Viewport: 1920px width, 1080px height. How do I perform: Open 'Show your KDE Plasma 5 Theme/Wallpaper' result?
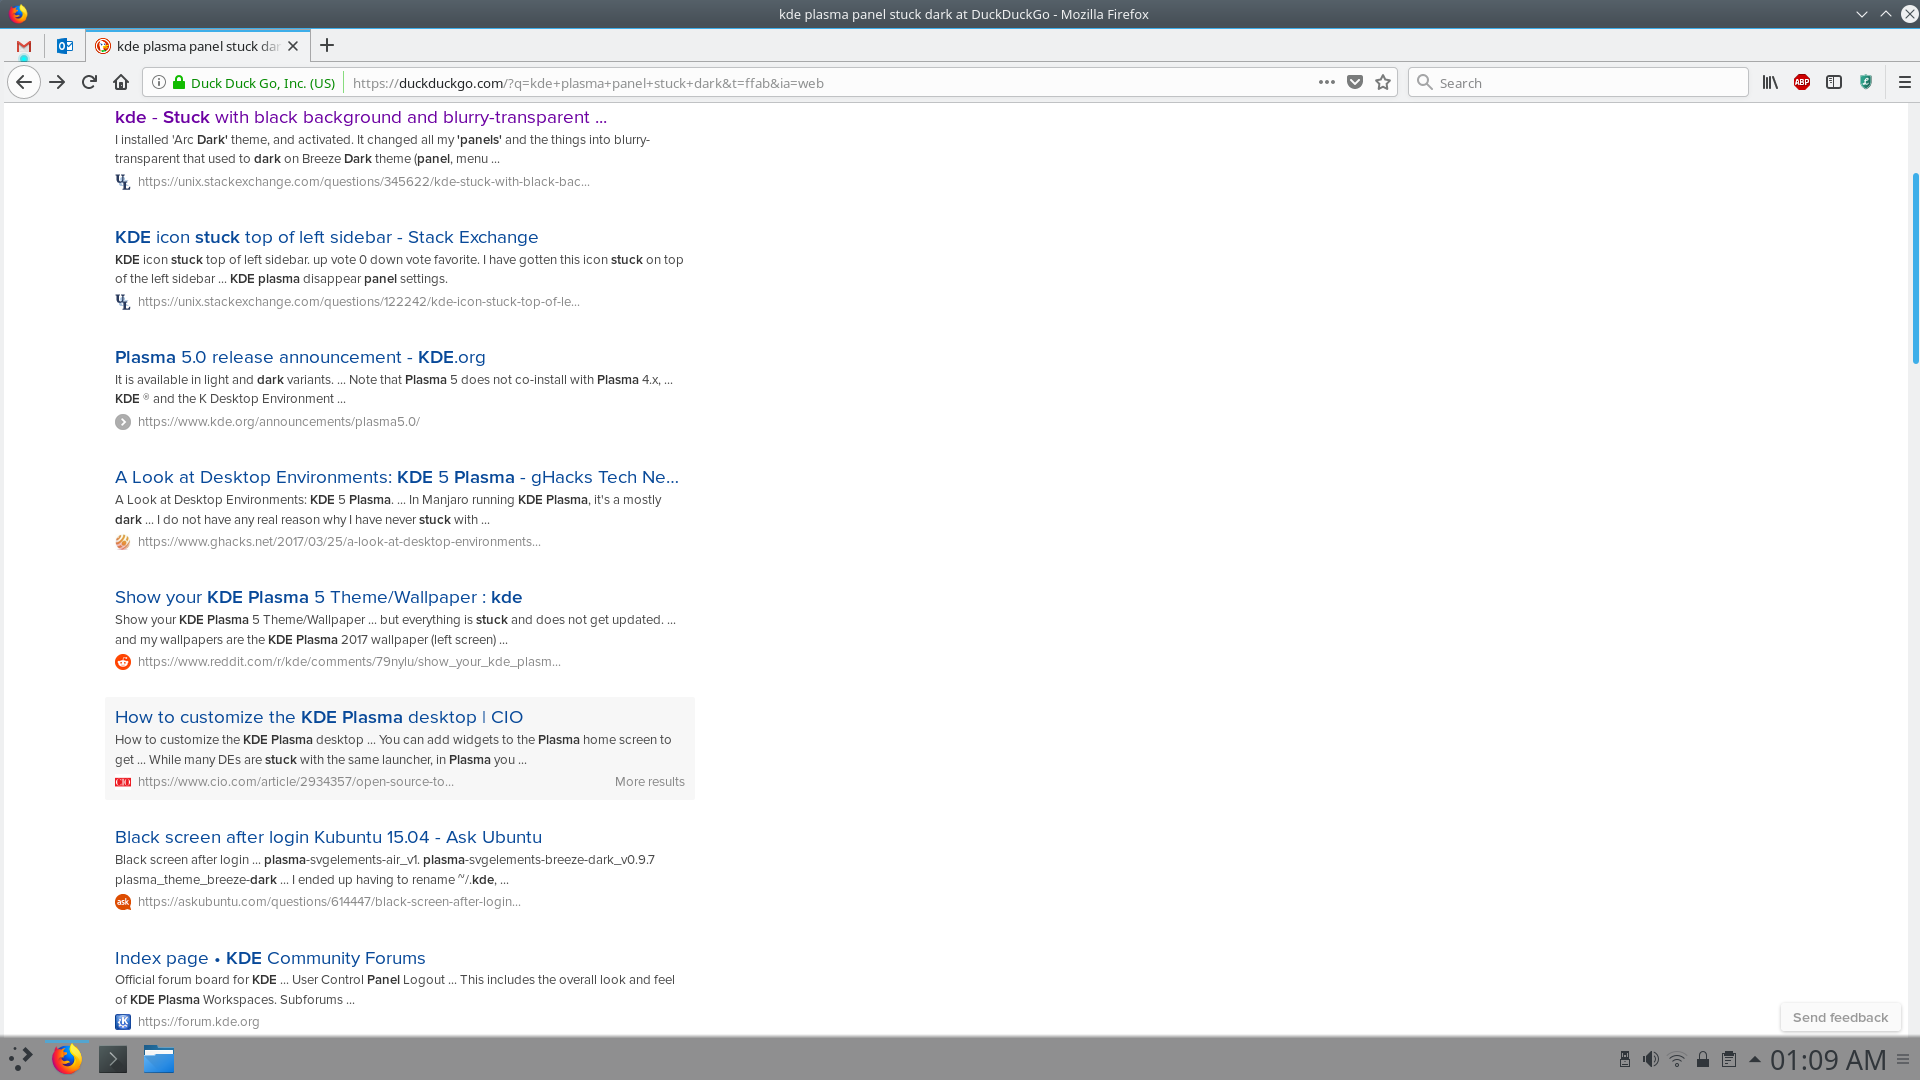[x=318, y=597]
